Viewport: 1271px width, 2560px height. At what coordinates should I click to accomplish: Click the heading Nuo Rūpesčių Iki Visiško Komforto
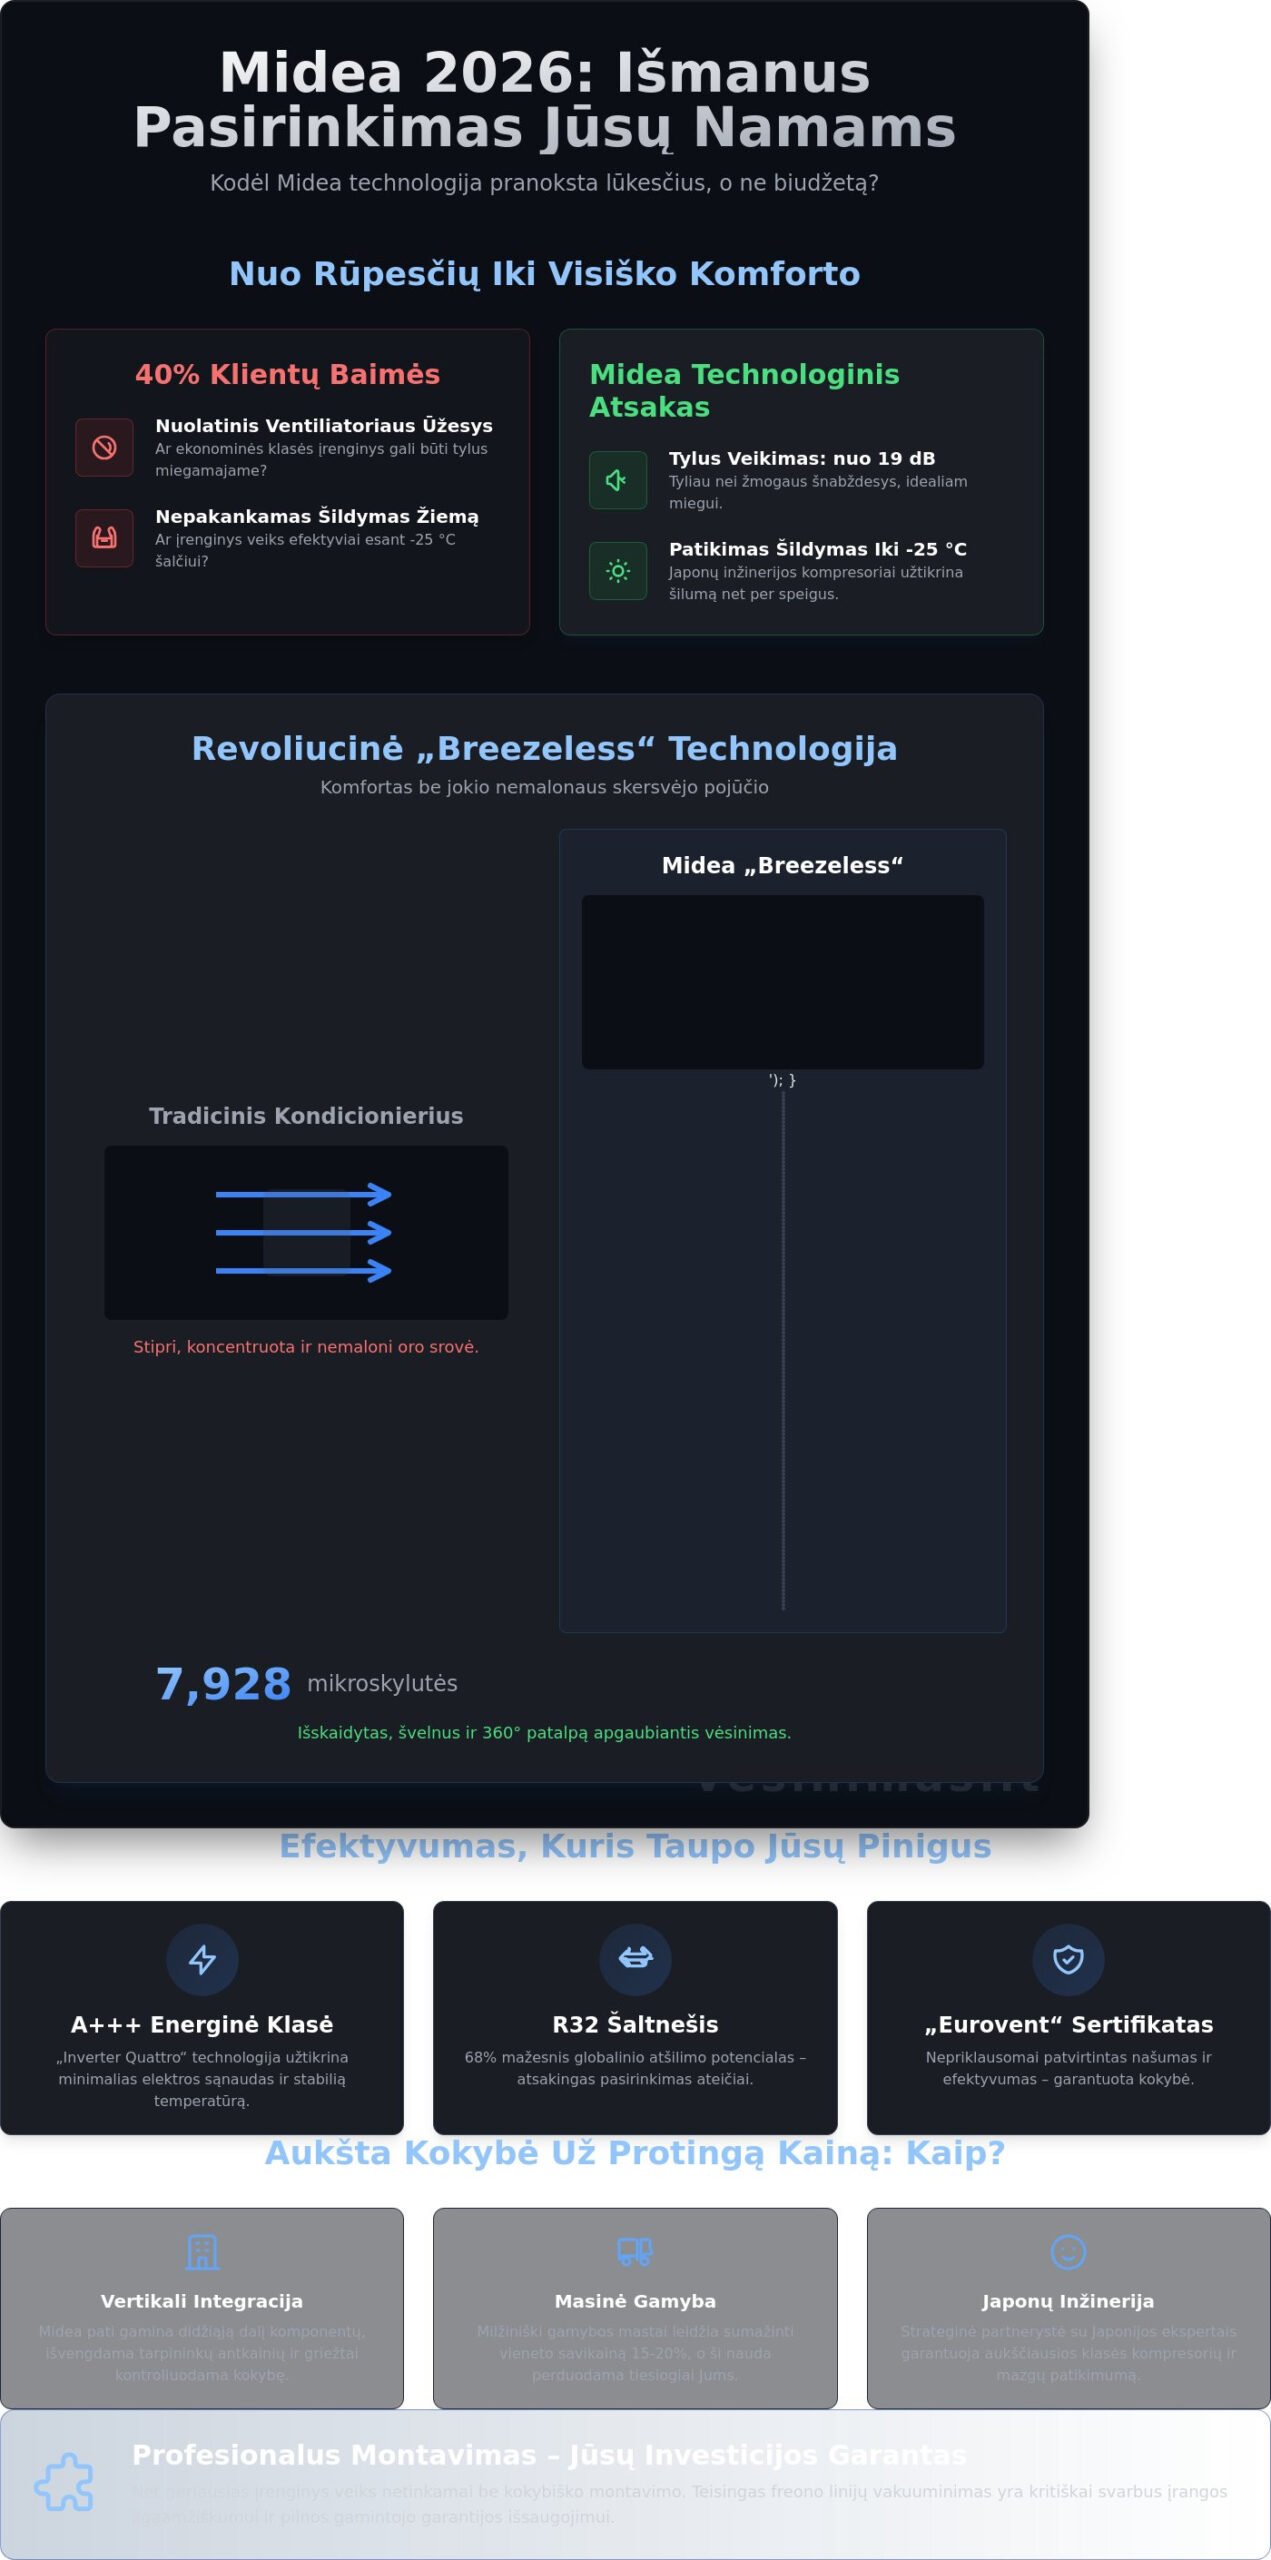(x=545, y=273)
